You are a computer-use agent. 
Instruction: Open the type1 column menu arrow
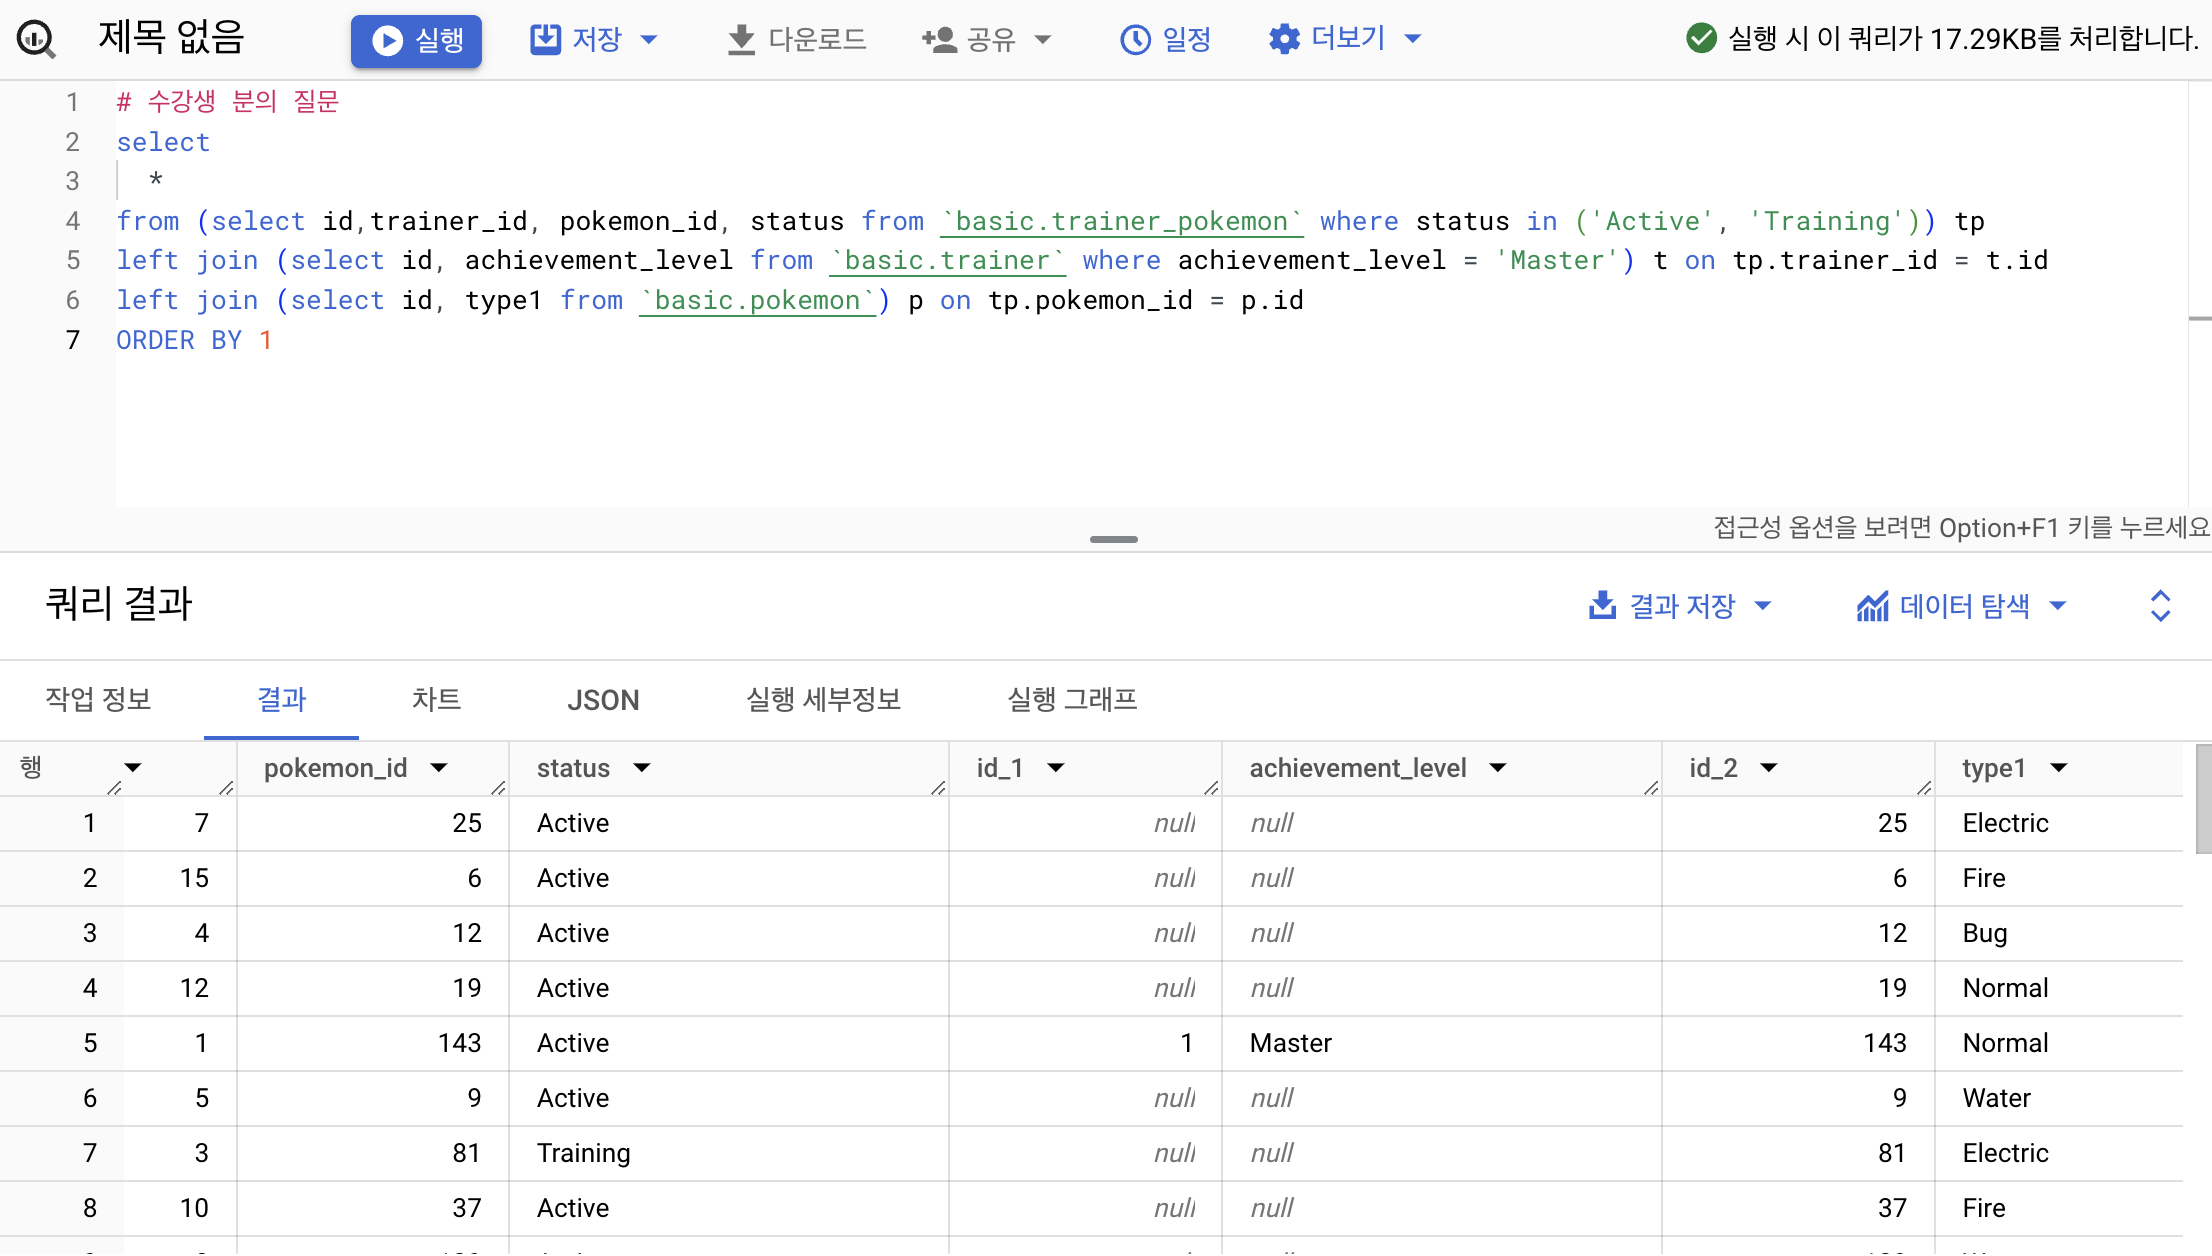coord(2059,768)
